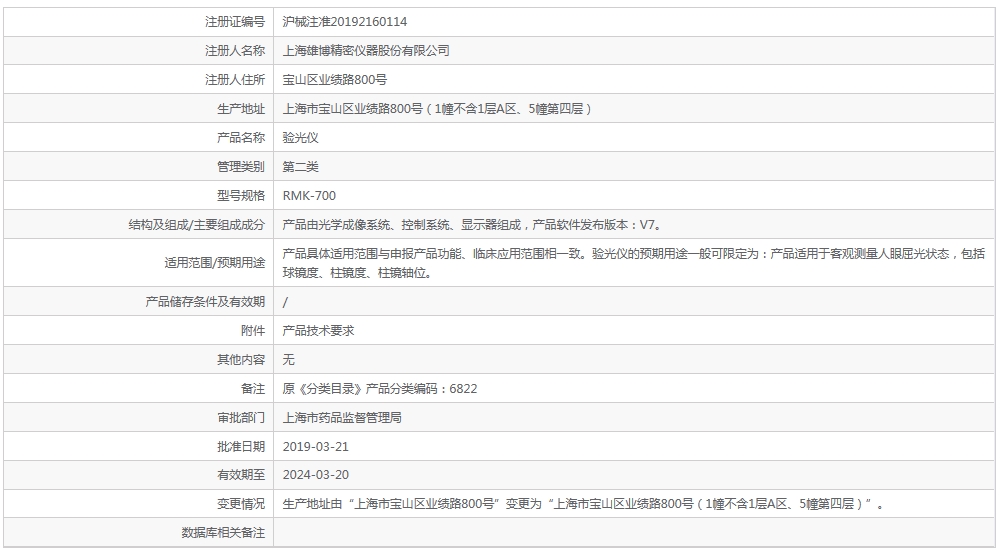
Task: Select approval department 上海市药品监督管理局
Action: click(x=342, y=418)
